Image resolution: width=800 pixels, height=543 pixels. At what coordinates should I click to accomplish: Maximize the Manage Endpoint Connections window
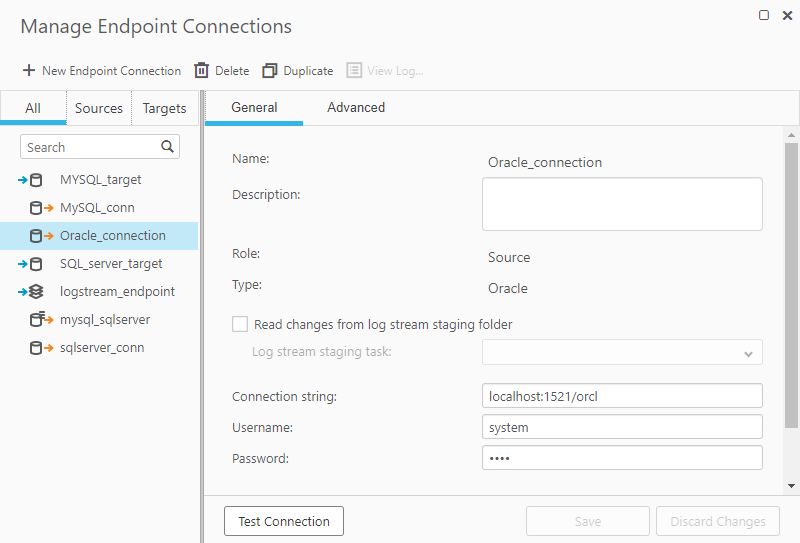click(765, 15)
